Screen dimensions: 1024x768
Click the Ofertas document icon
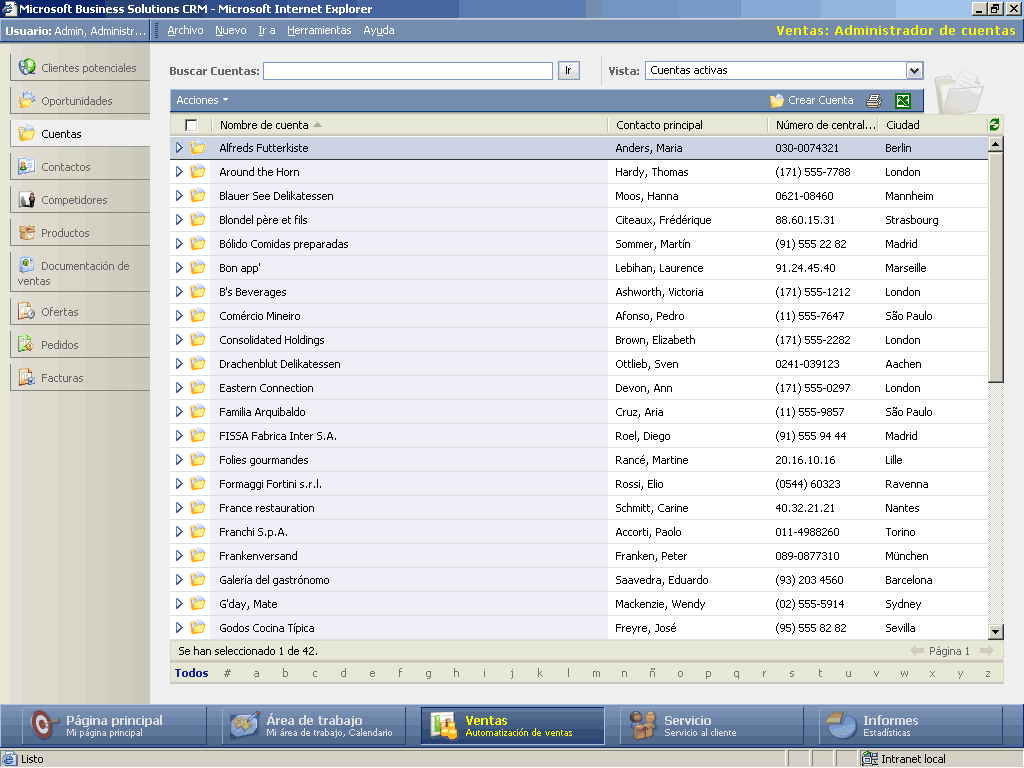tap(27, 312)
